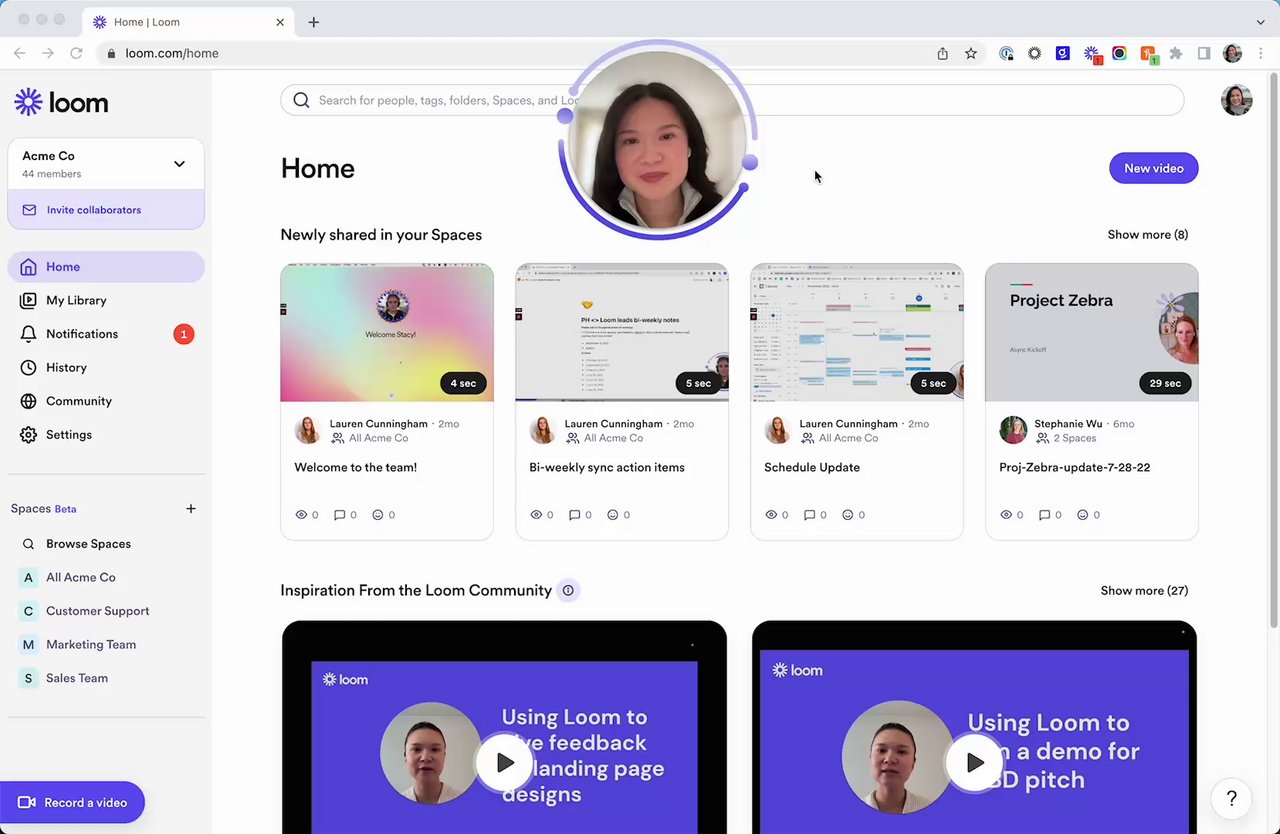Click Browse Spaces
1280x834 pixels.
click(x=88, y=544)
